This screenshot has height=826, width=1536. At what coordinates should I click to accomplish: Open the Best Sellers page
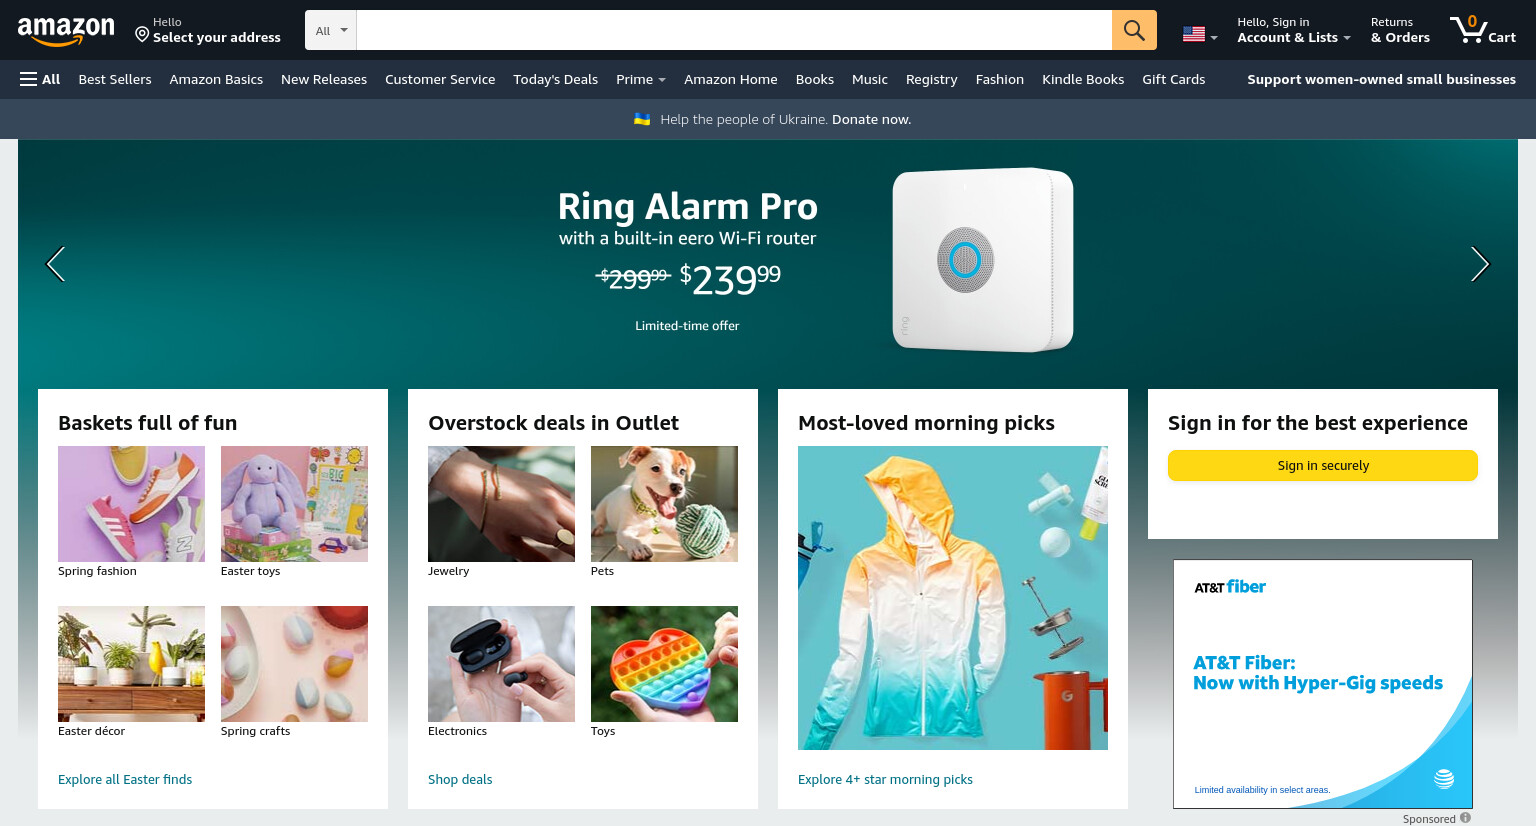[115, 79]
